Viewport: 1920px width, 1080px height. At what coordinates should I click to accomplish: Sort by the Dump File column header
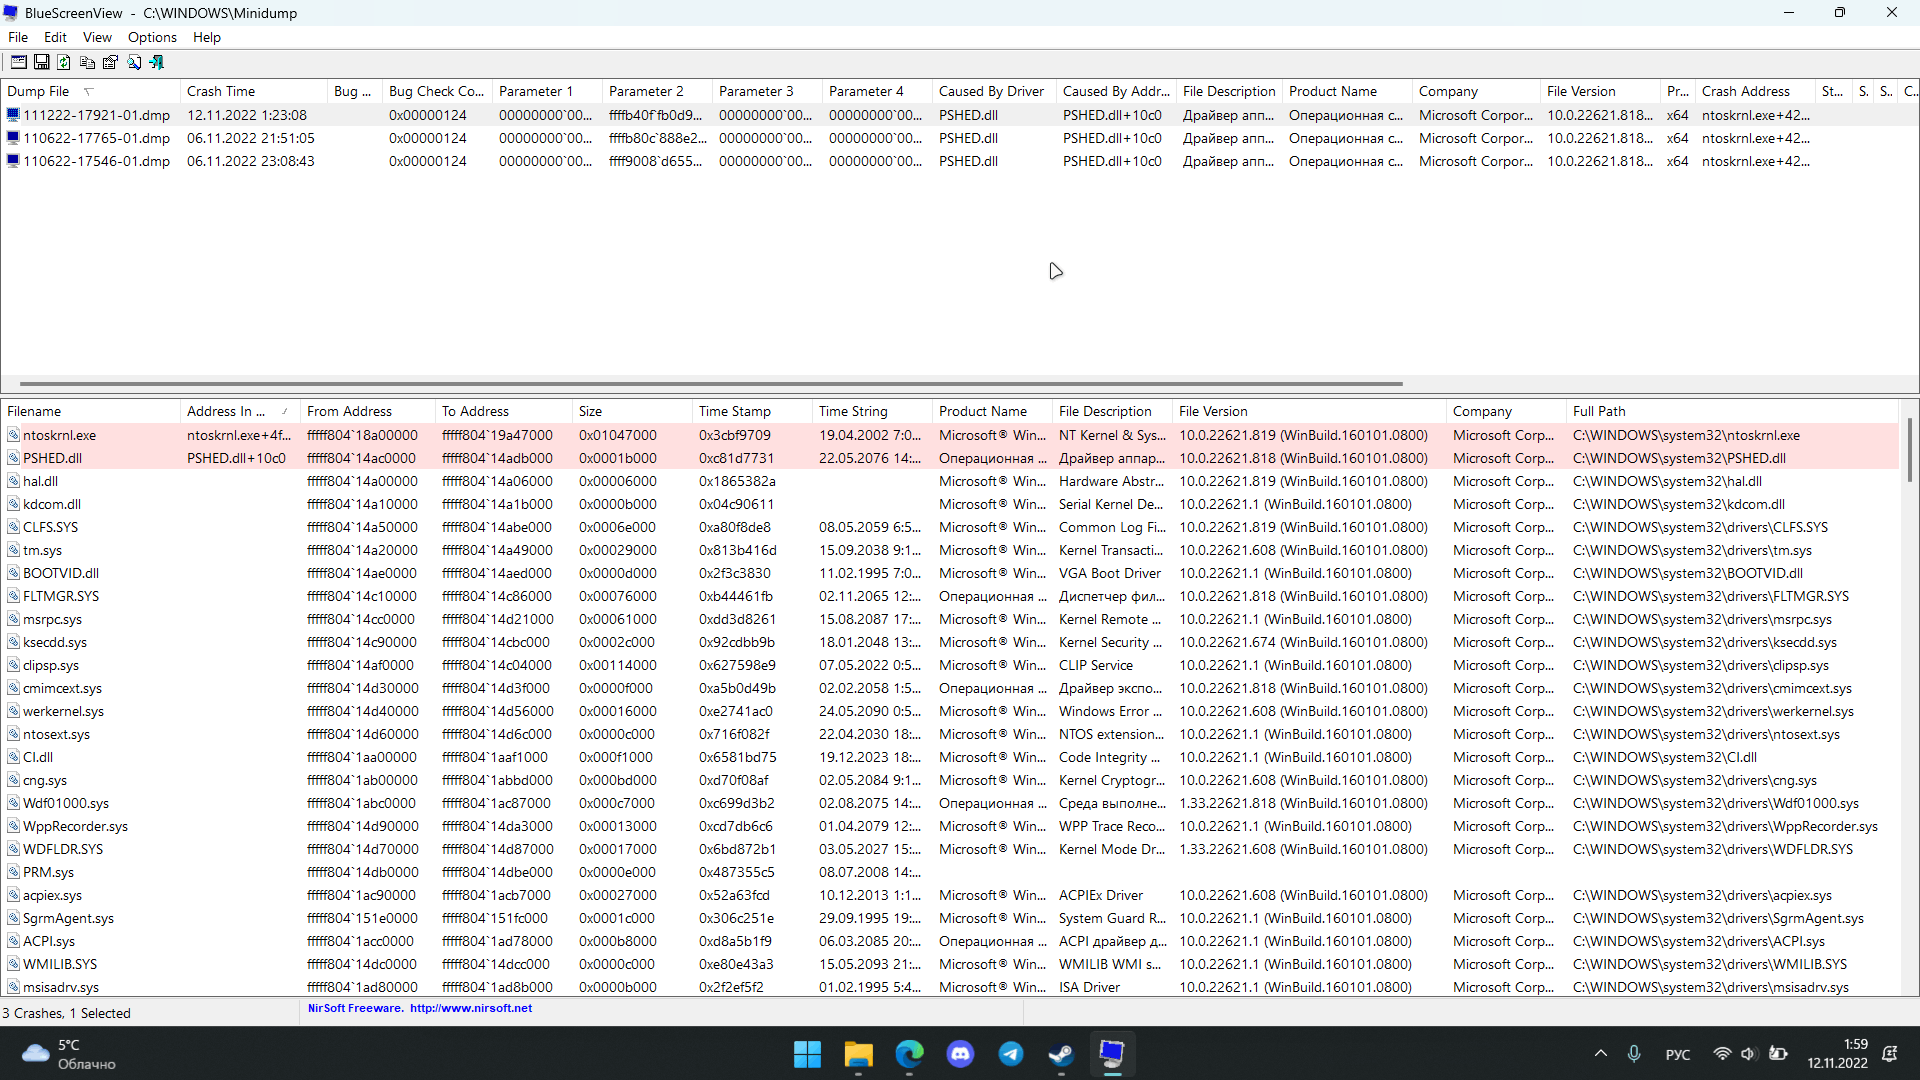(x=90, y=91)
